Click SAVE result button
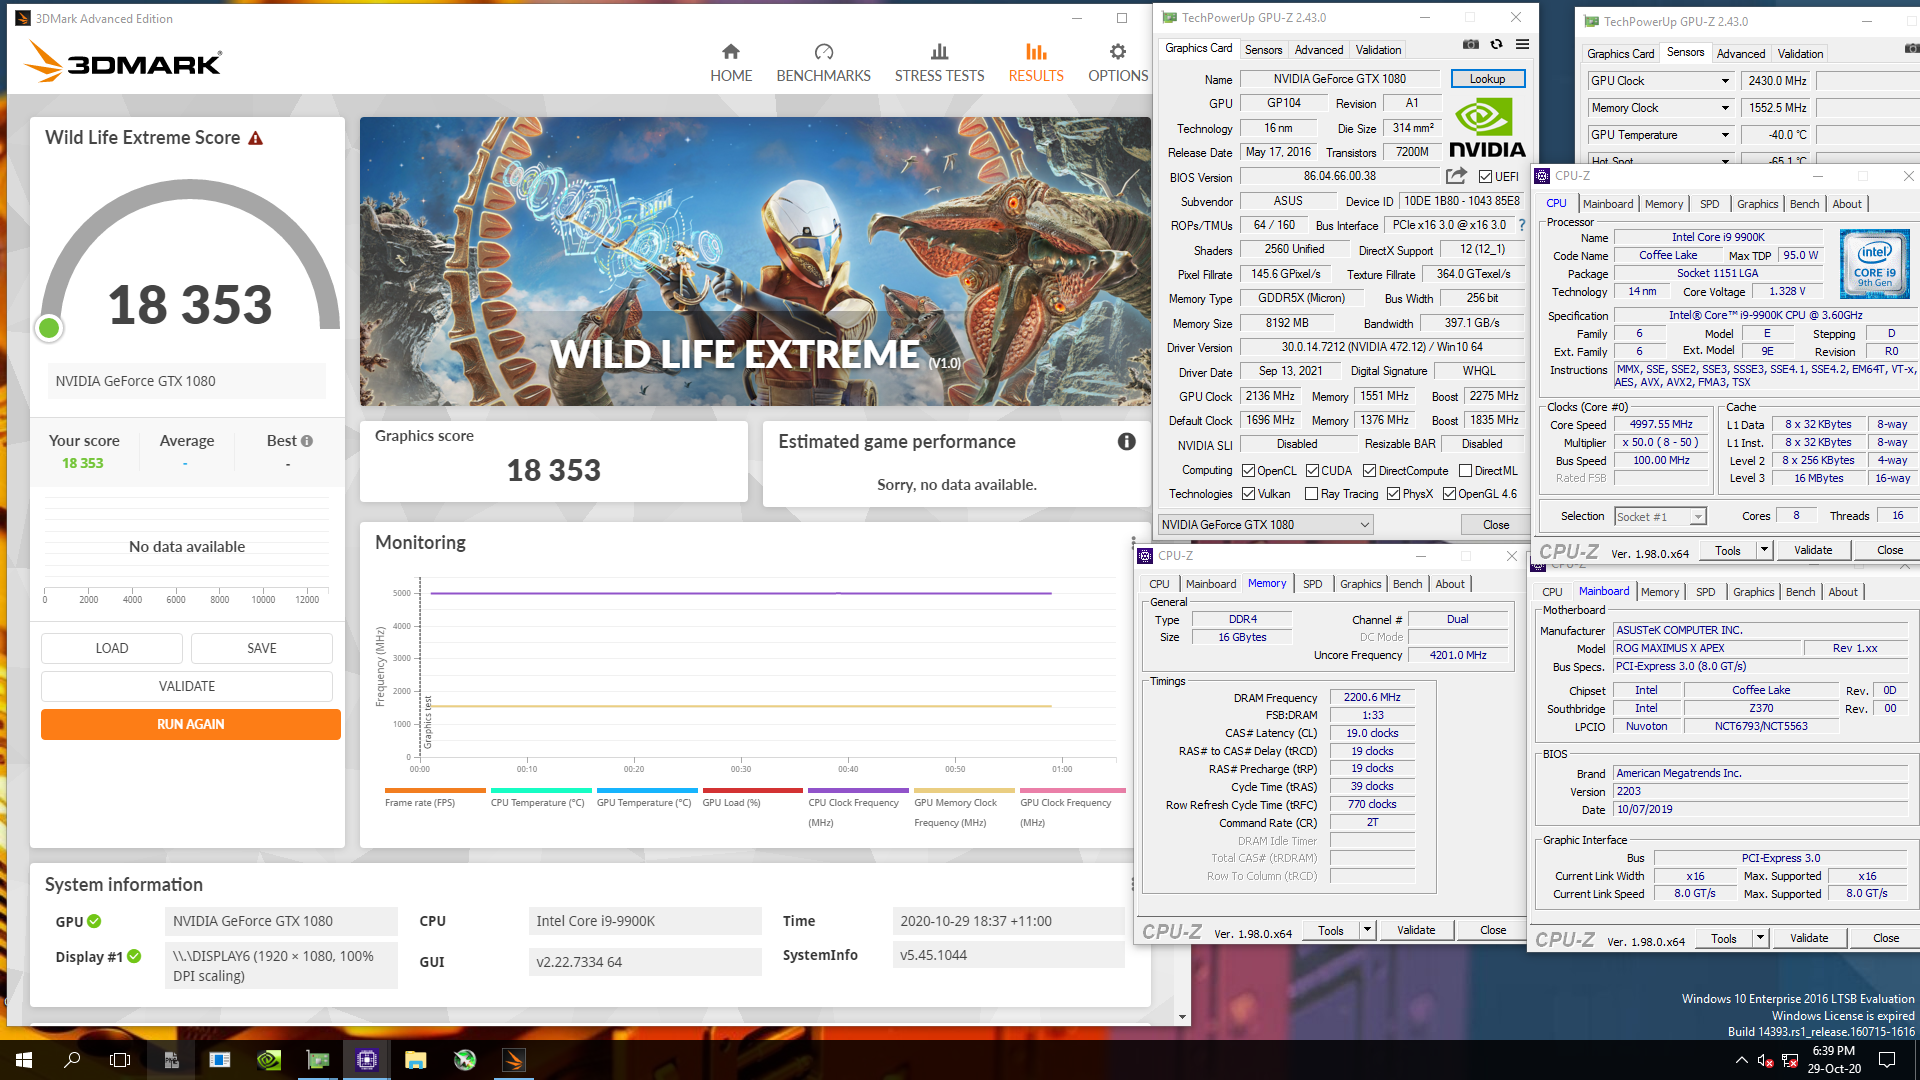The width and height of the screenshot is (1920, 1080). [x=262, y=649]
